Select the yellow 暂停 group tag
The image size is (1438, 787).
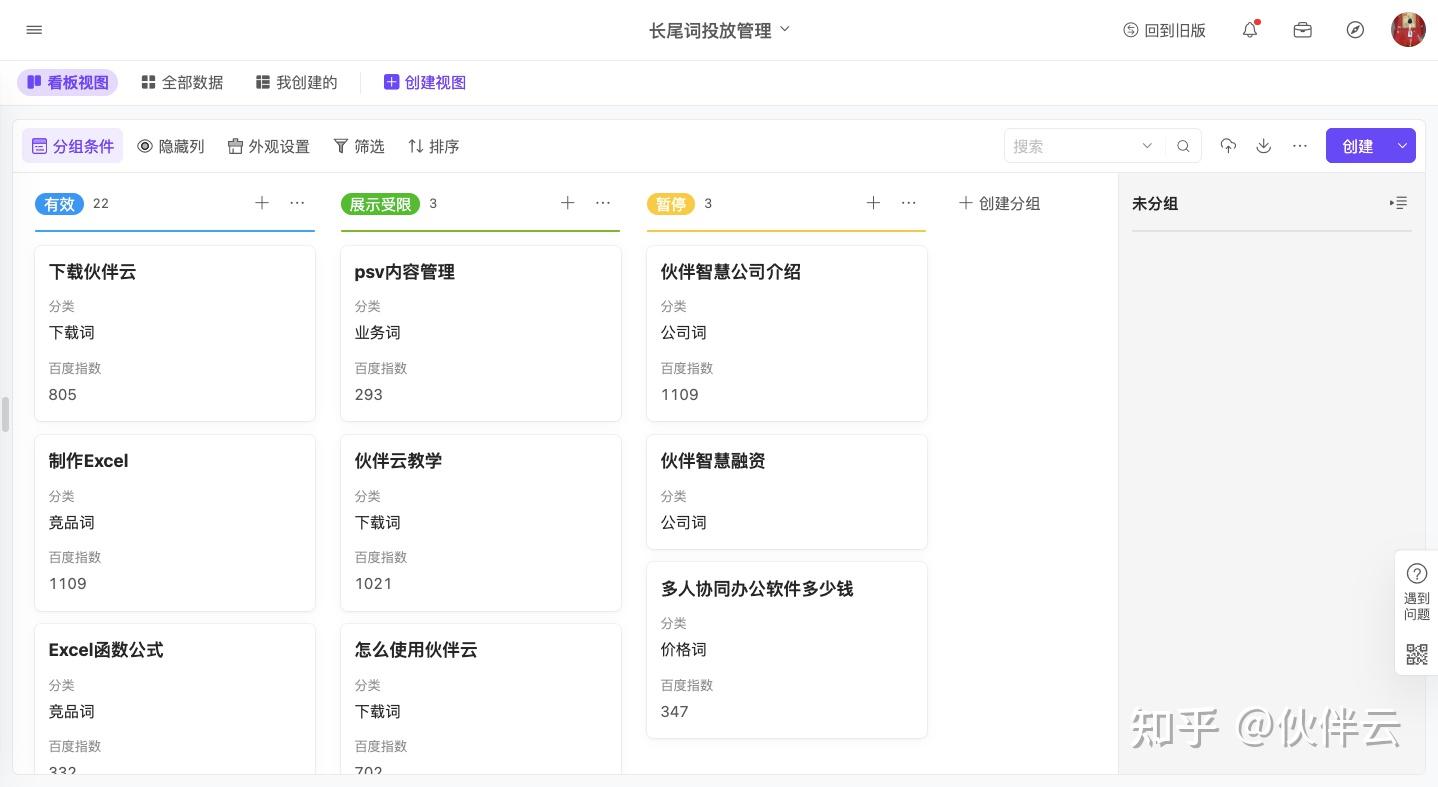point(670,204)
